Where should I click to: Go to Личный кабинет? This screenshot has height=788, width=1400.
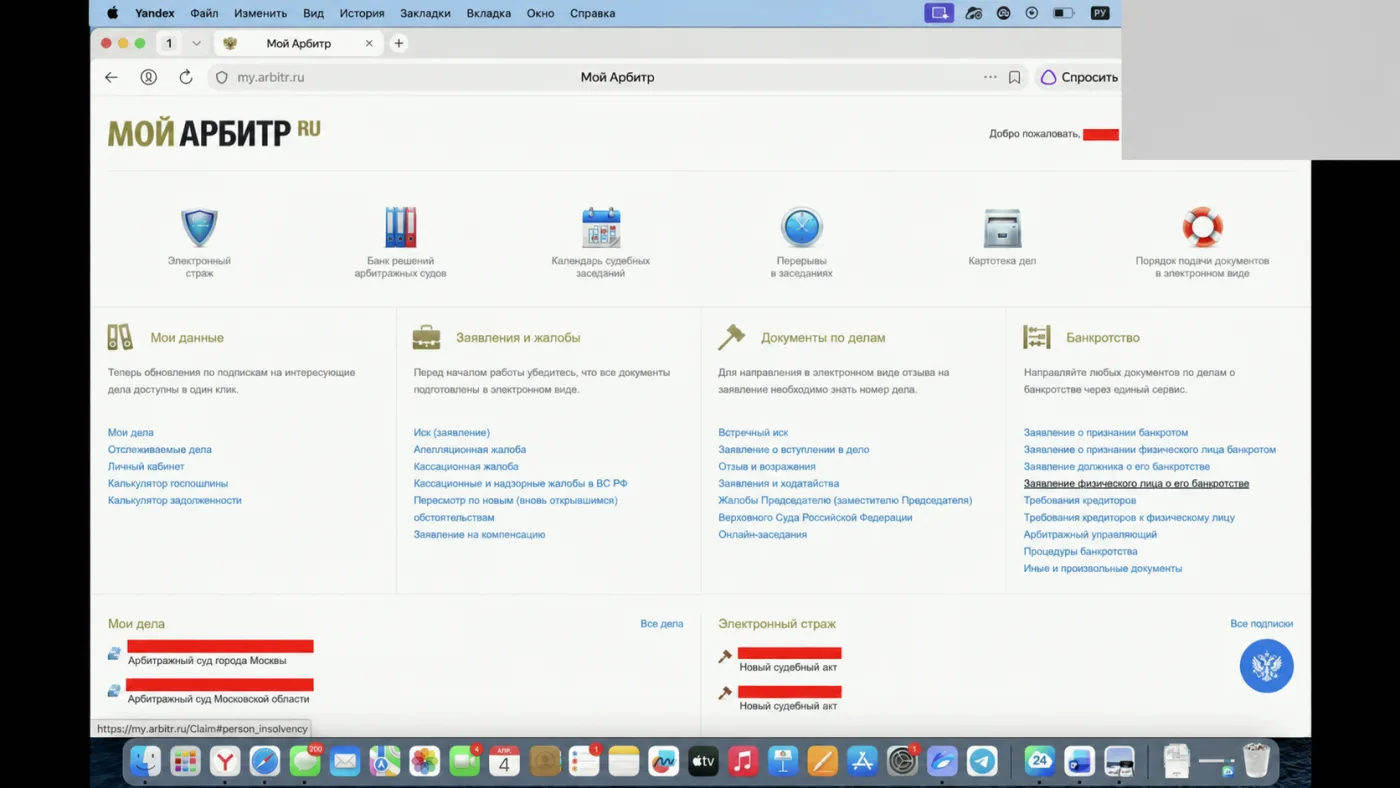click(x=146, y=467)
